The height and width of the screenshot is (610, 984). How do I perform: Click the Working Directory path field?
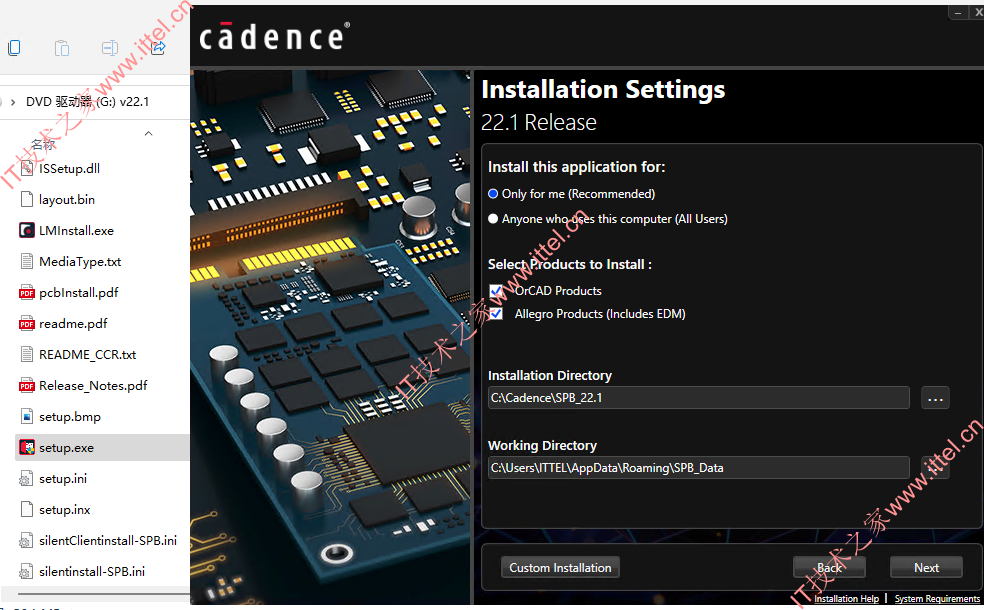(x=698, y=468)
